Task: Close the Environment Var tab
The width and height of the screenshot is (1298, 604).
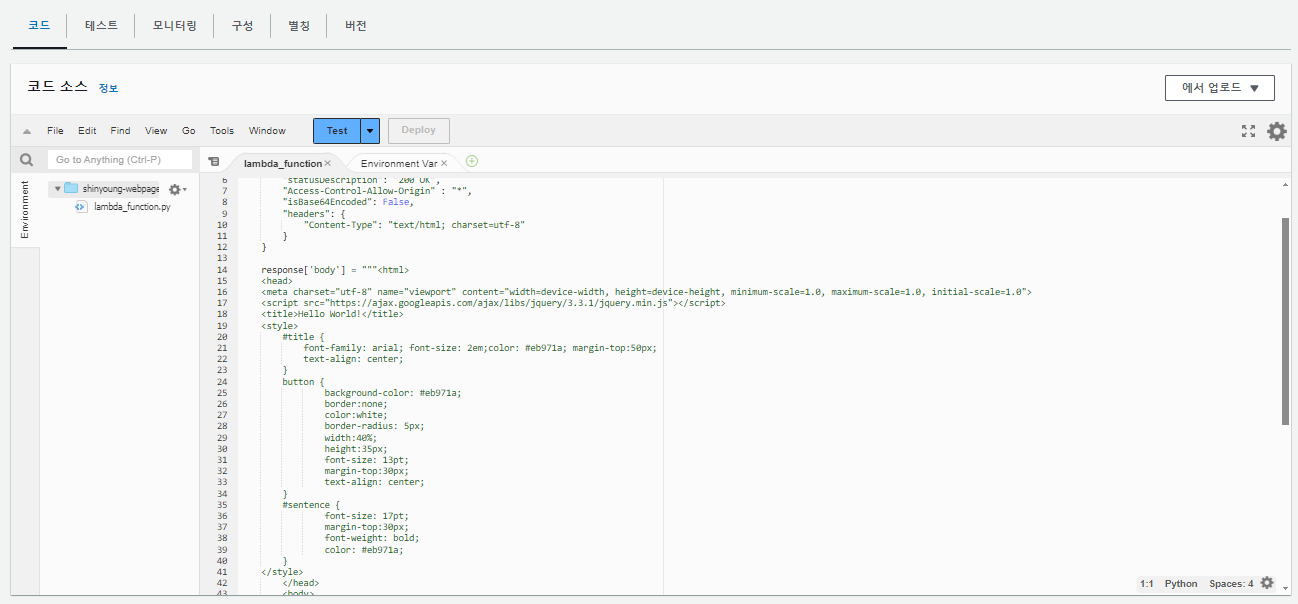Action: point(444,163)
